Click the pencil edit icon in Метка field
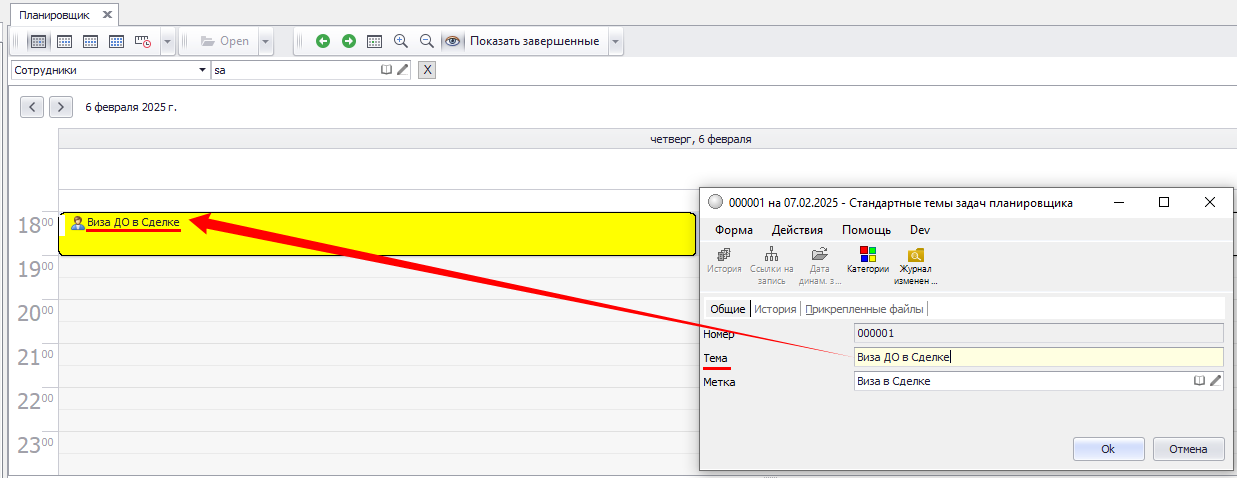The width and height of the screenshot is (1237, 478). pos(1215,381)
